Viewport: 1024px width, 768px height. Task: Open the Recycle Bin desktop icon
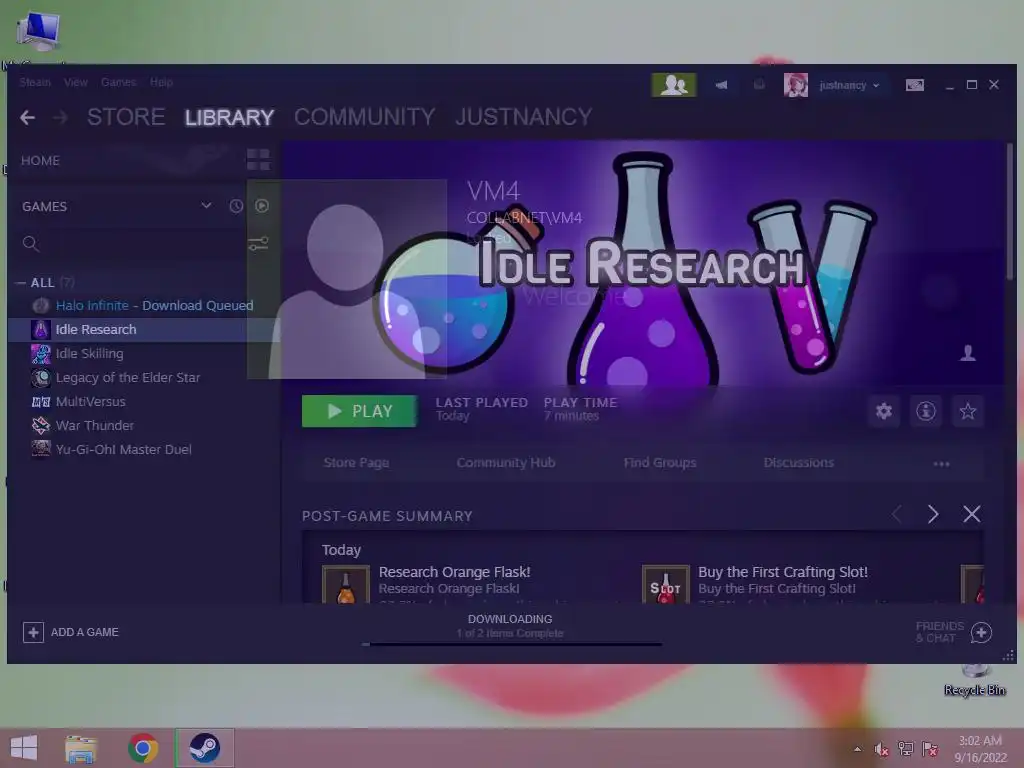coord(974,680)
